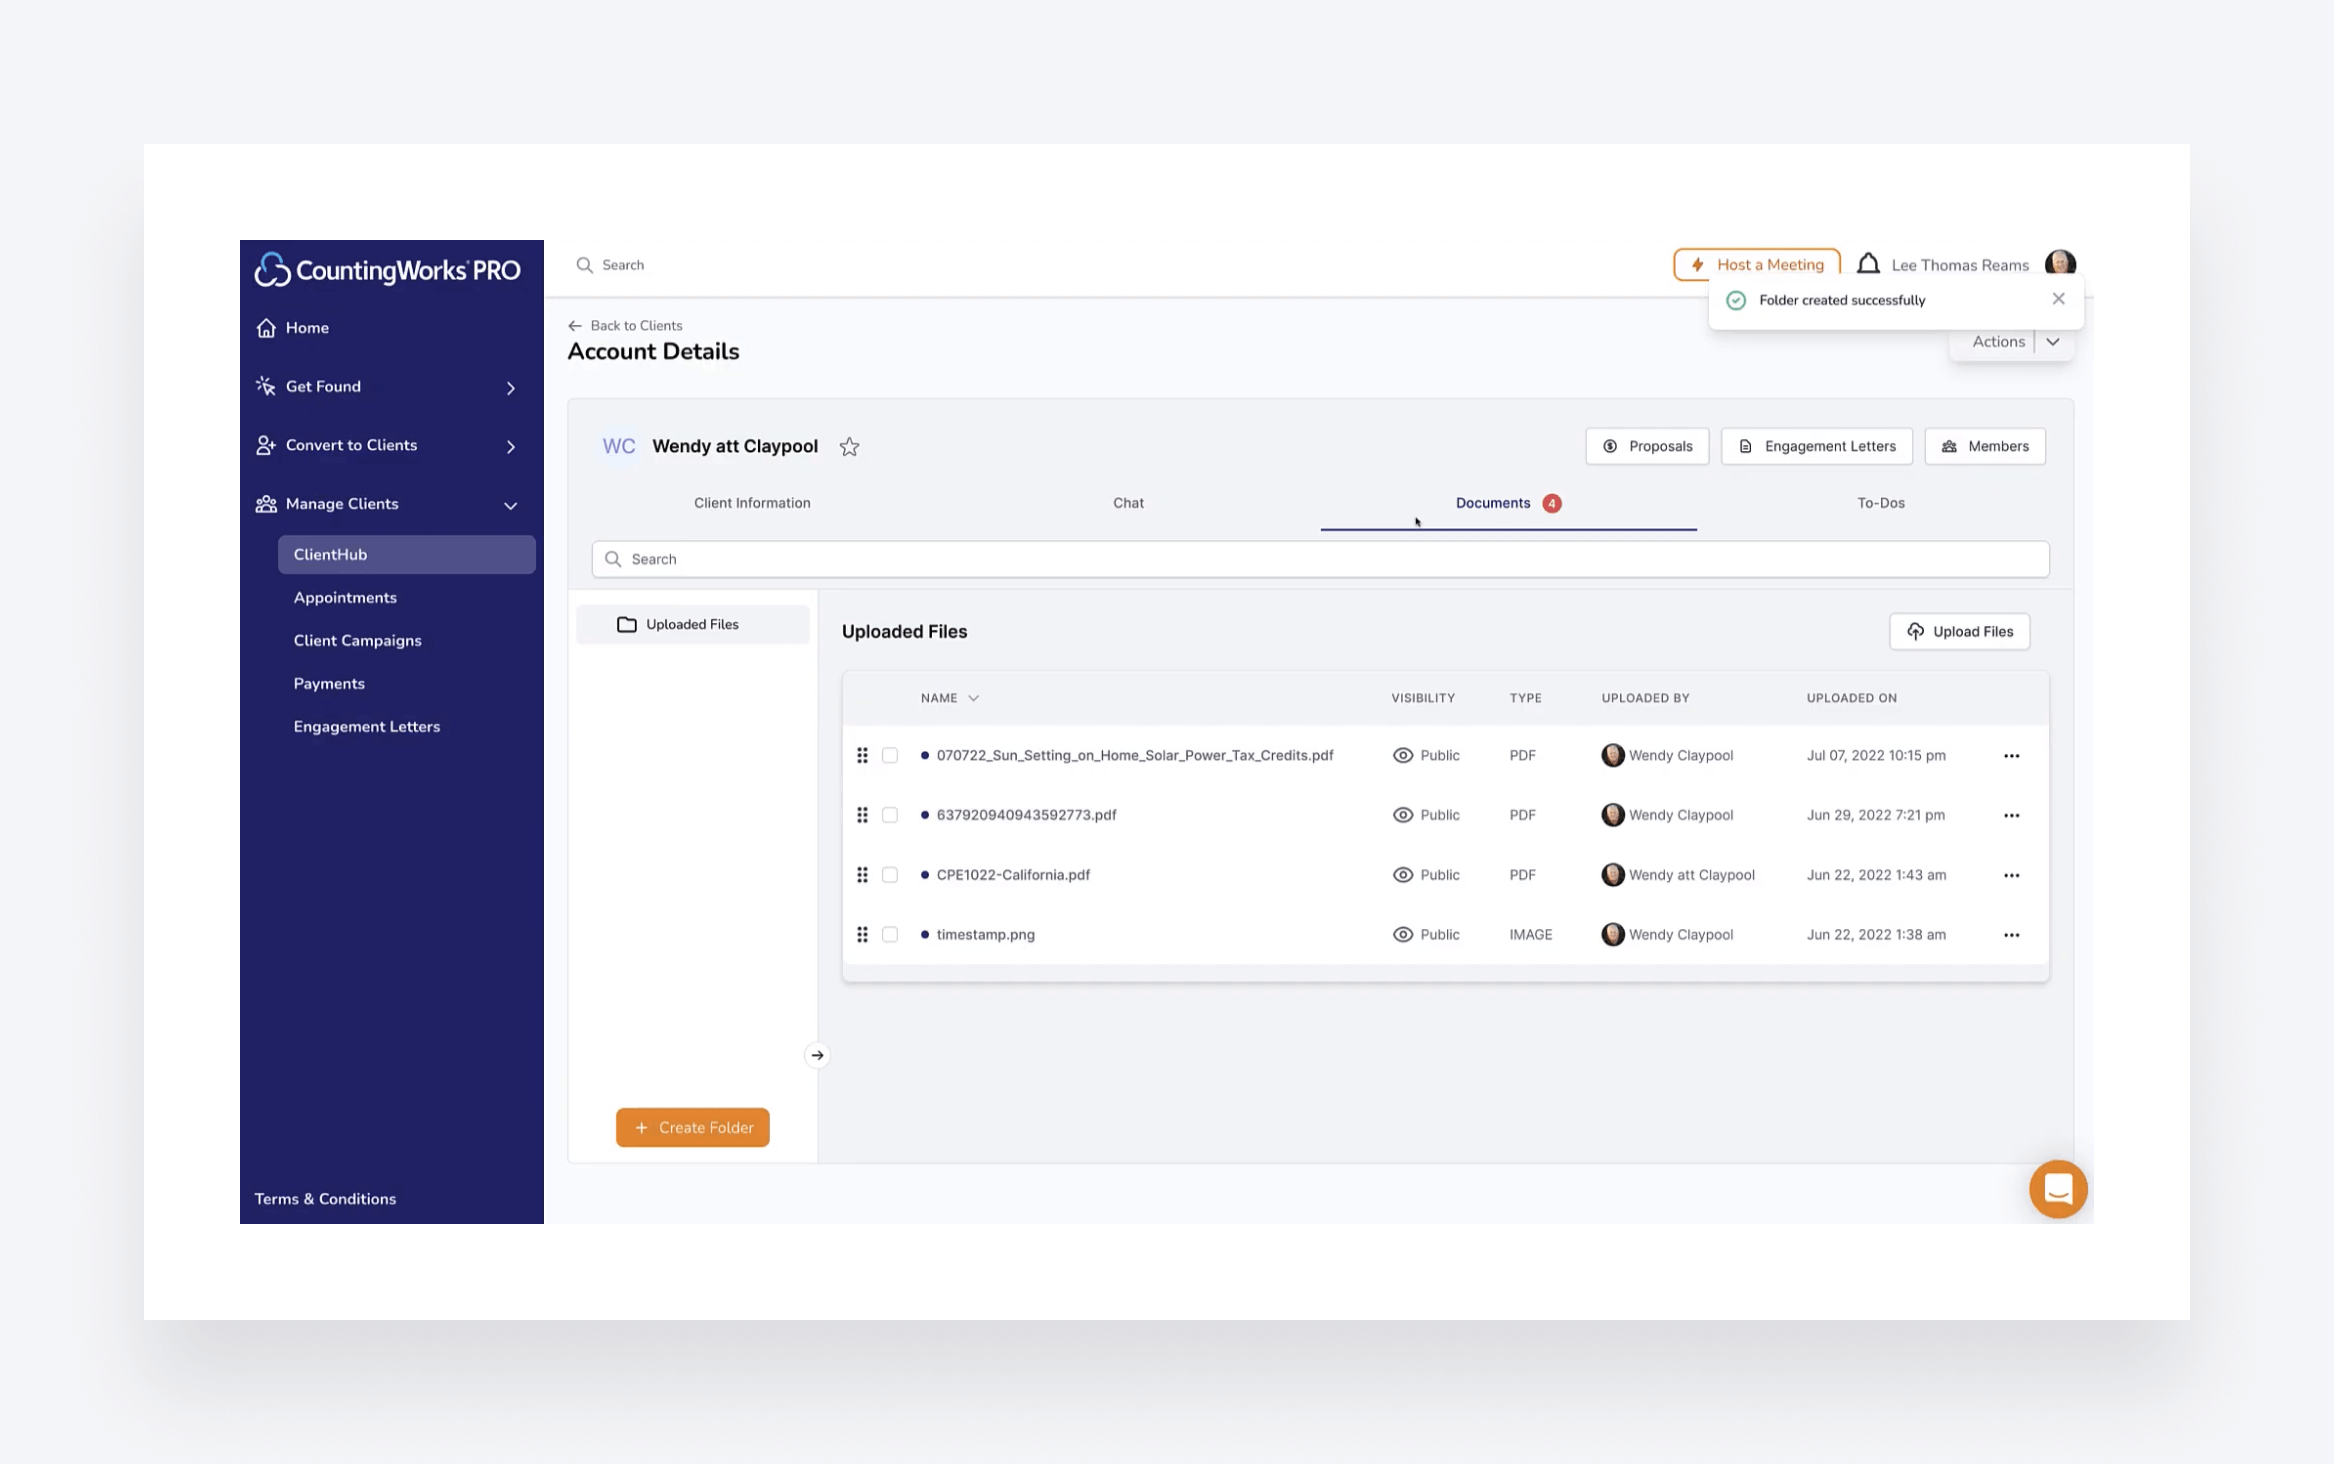The image size is (2334, 1482).
Task: Click the notification bell icon
Action: point(1867,264)
